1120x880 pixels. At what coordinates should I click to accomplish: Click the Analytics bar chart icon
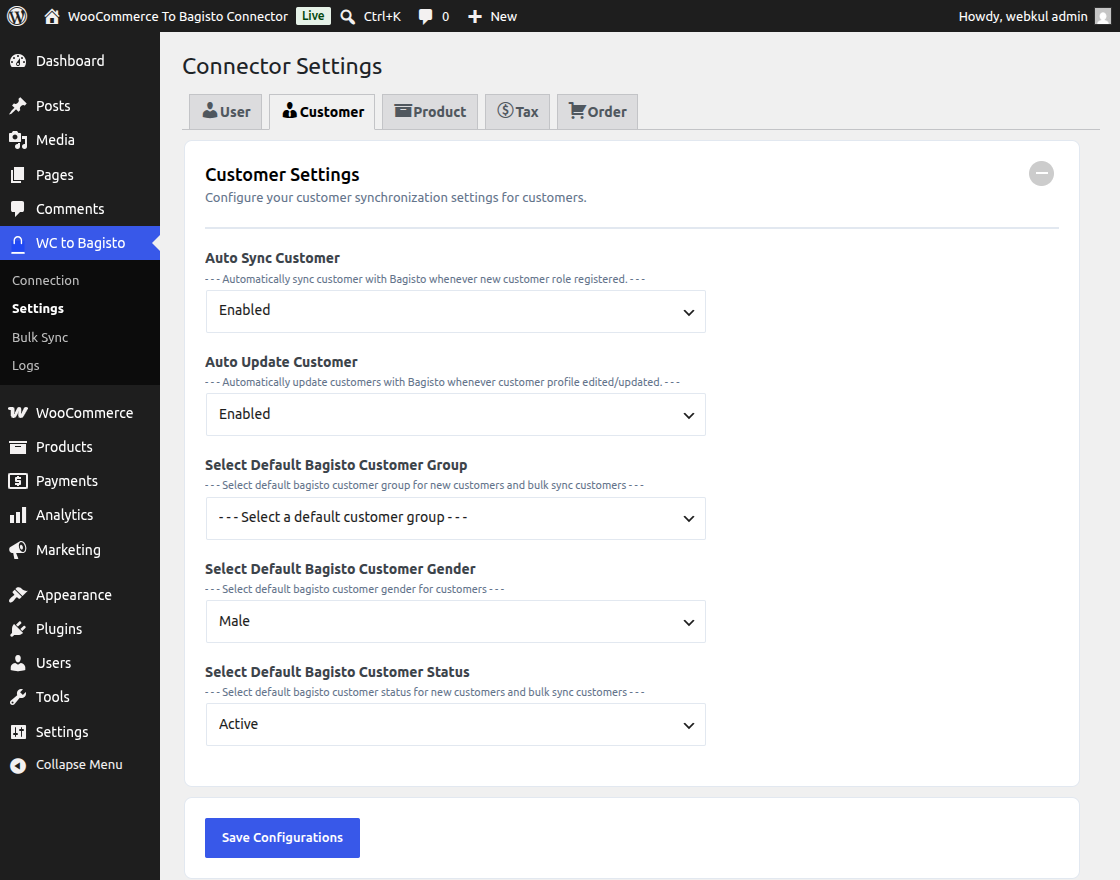click(x=18, y=515)
